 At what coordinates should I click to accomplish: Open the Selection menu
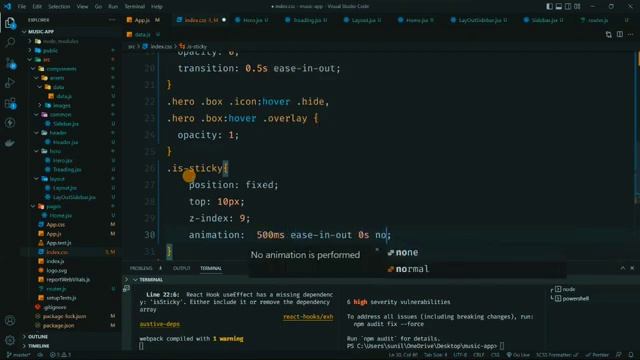59,7
